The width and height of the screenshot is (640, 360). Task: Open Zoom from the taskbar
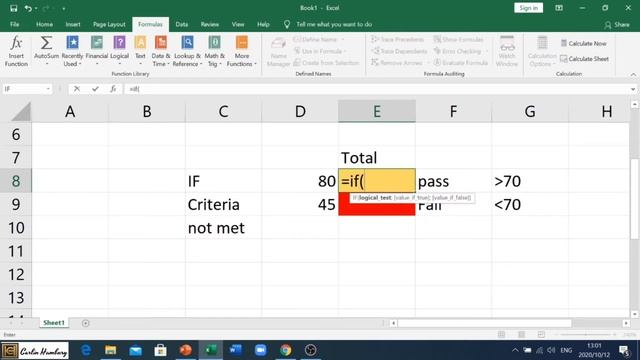pyautogui.click(x=260, y=350)
